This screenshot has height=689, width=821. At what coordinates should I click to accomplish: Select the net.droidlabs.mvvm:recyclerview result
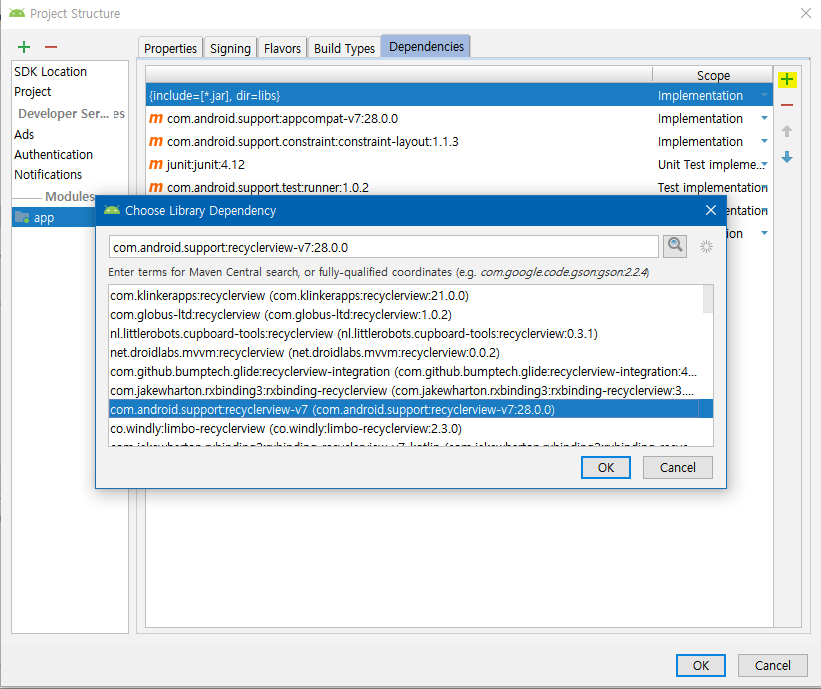coord(405,352)
